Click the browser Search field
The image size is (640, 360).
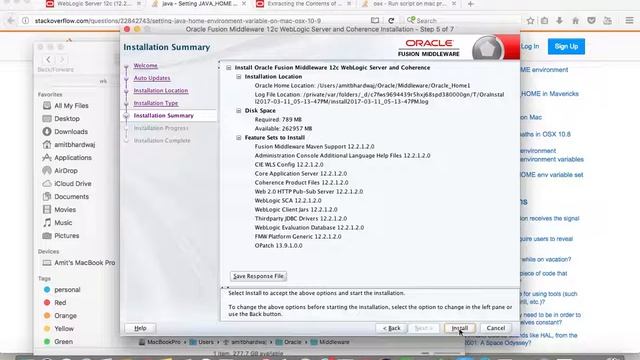point(462,20)
